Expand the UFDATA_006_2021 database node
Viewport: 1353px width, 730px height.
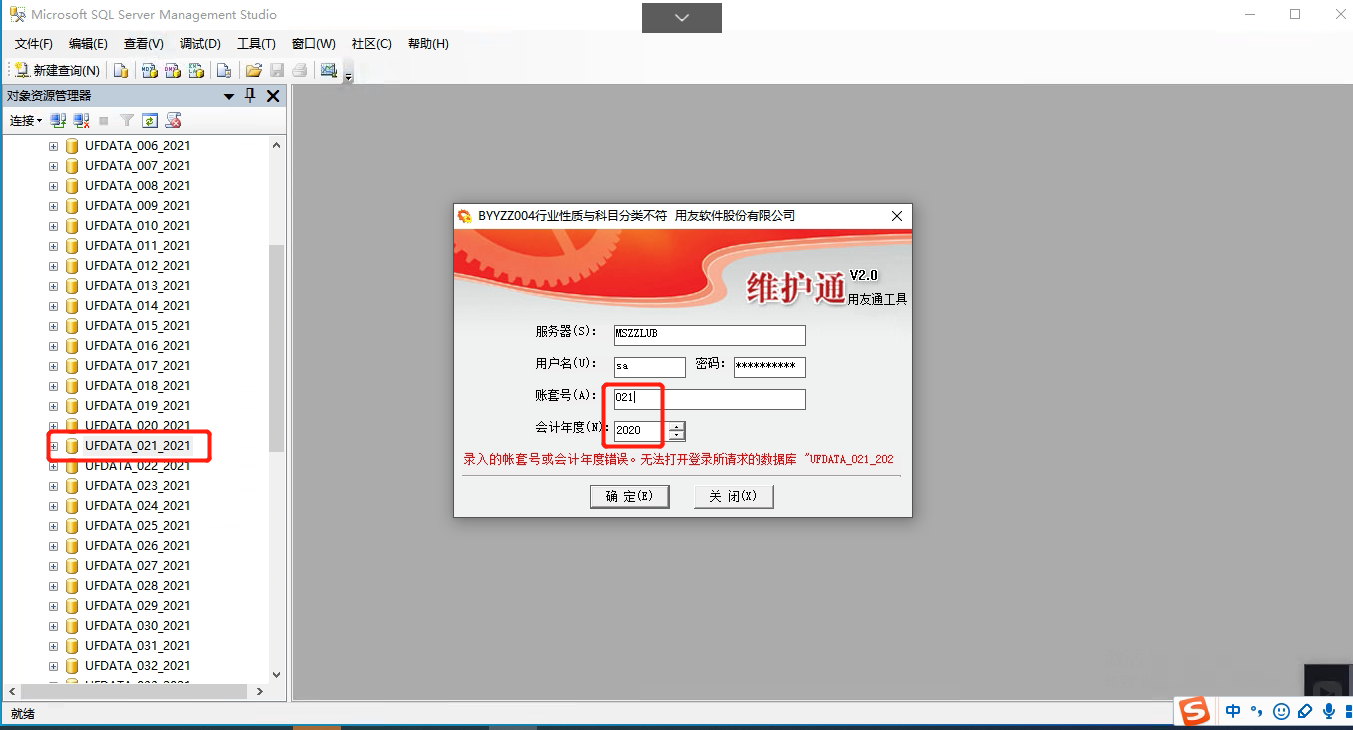click(x=54, y=146)
